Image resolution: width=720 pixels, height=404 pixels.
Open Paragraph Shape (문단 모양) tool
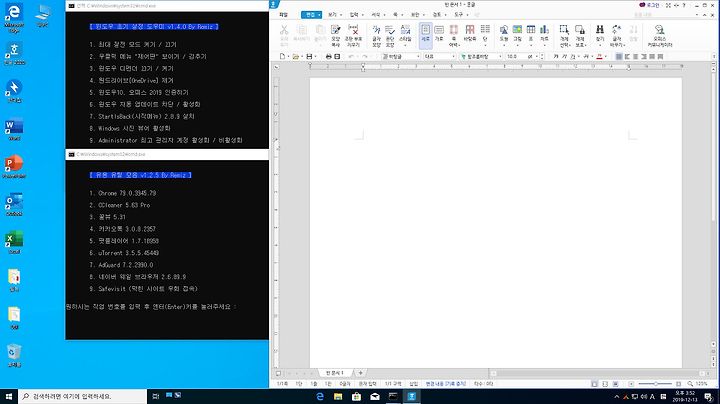click(x=390, y=36)
